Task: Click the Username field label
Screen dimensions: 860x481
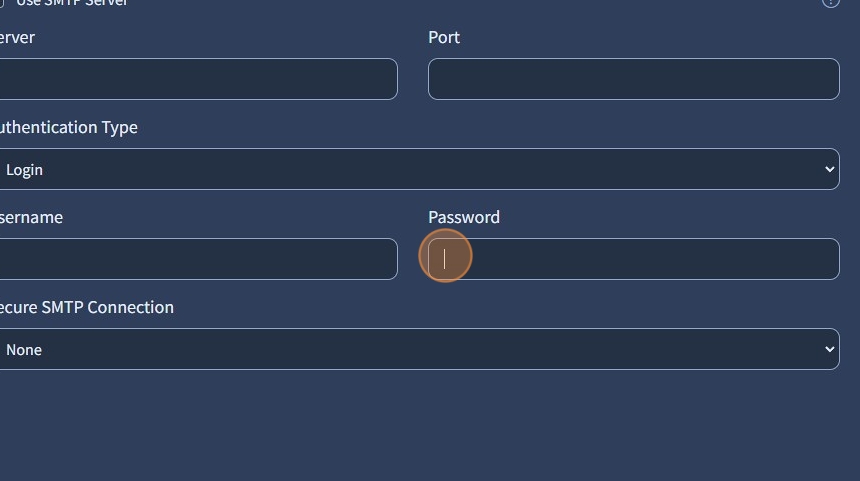Action: pos(31,217)
